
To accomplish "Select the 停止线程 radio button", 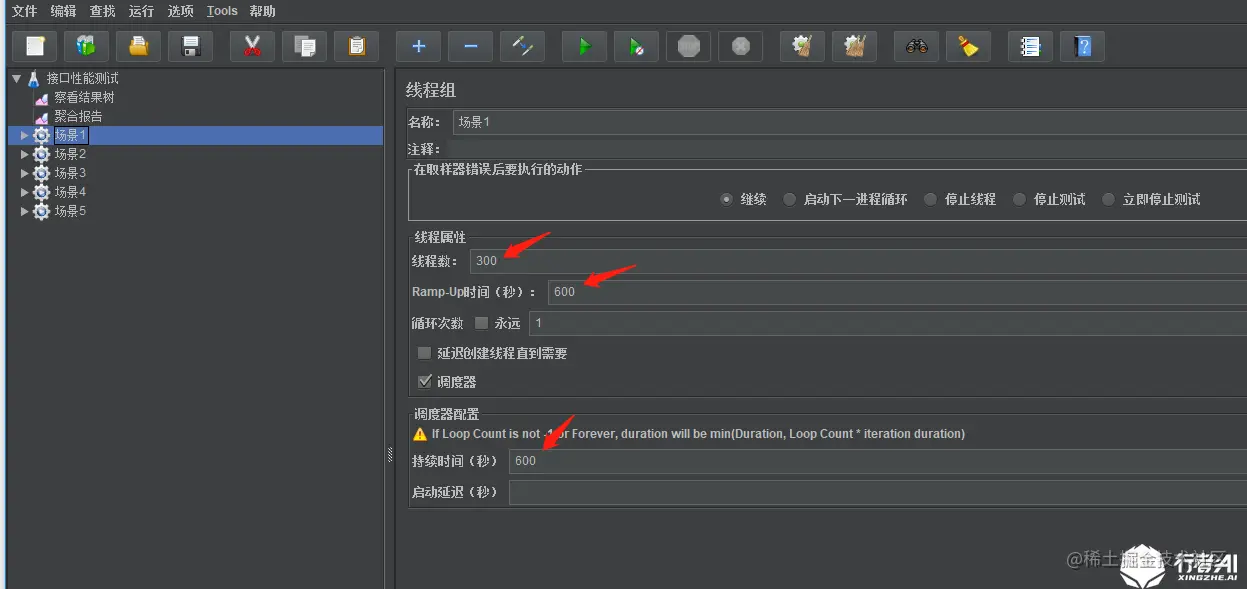I will (x=930, y=199).
